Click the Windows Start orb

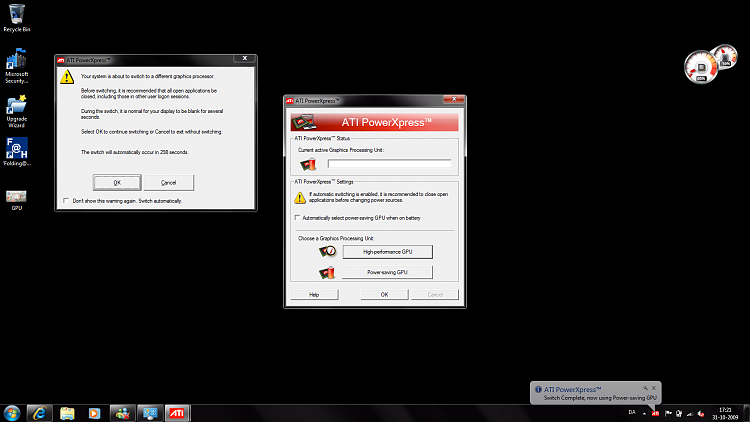pyautogui.click(x=12, y=413)
